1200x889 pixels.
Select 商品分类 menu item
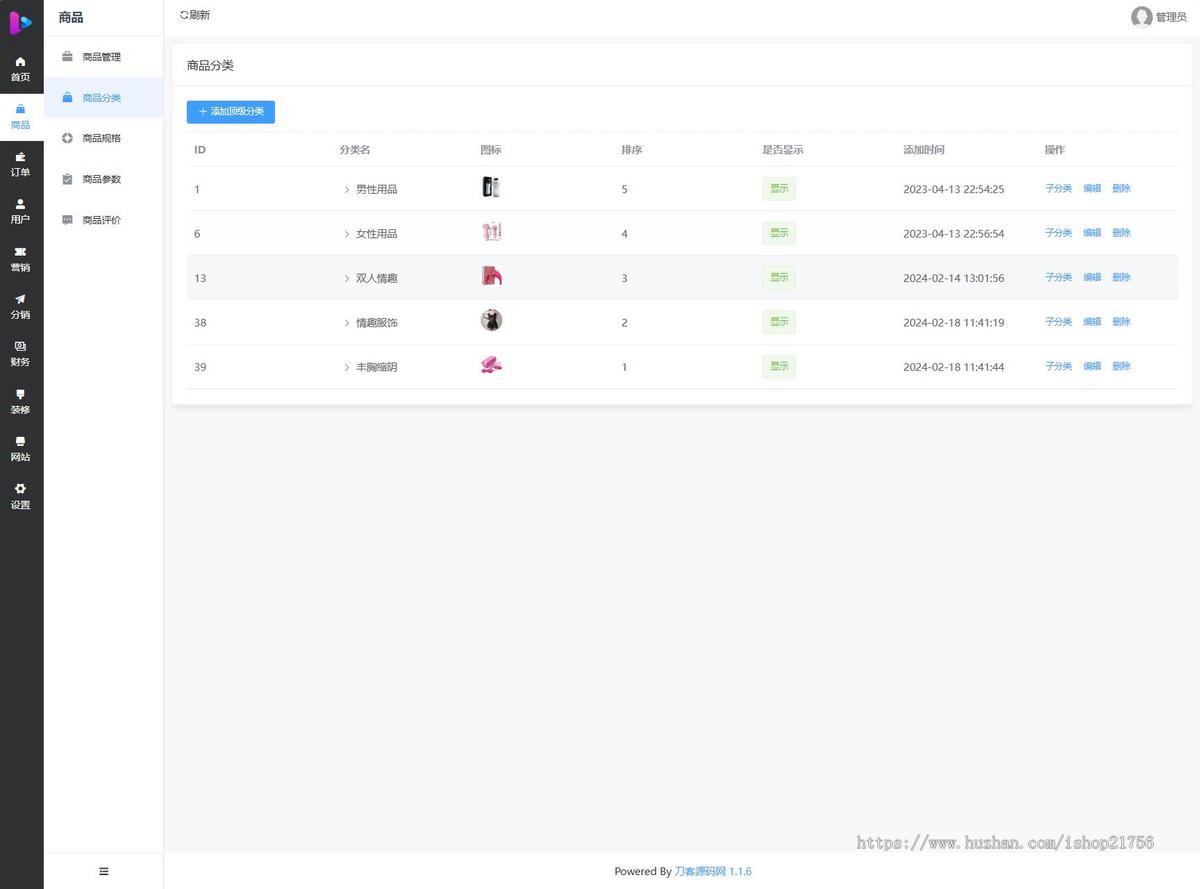[x=104, y=98]
